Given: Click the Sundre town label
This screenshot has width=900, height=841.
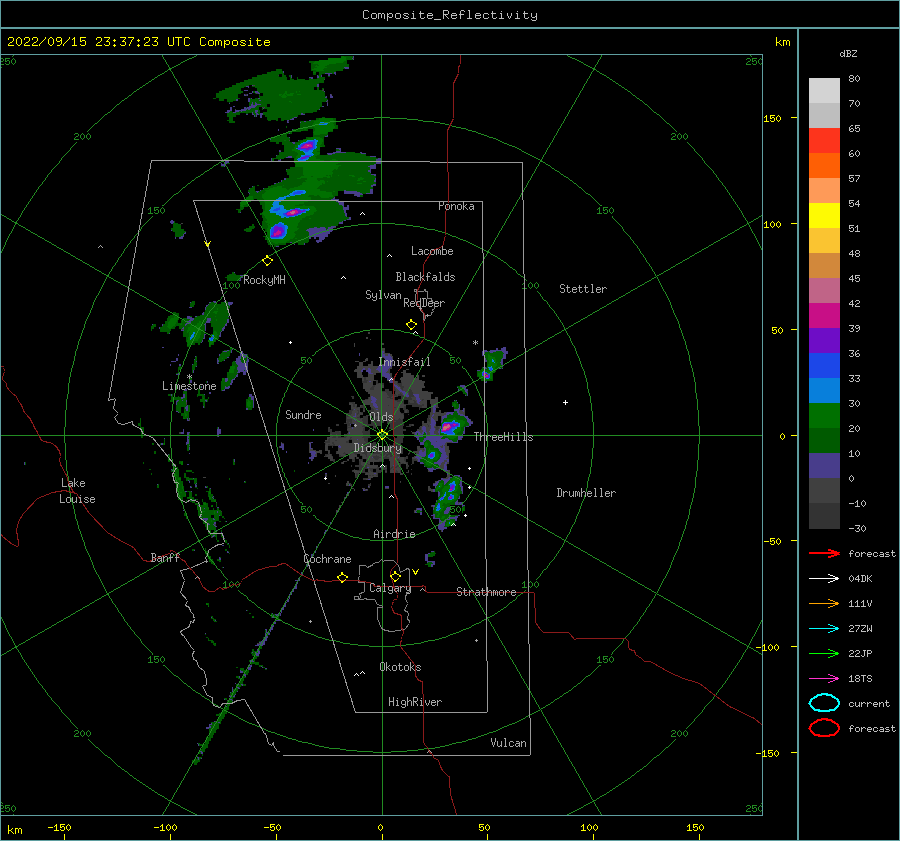Looking at the screenshot, I should point(303,414).
